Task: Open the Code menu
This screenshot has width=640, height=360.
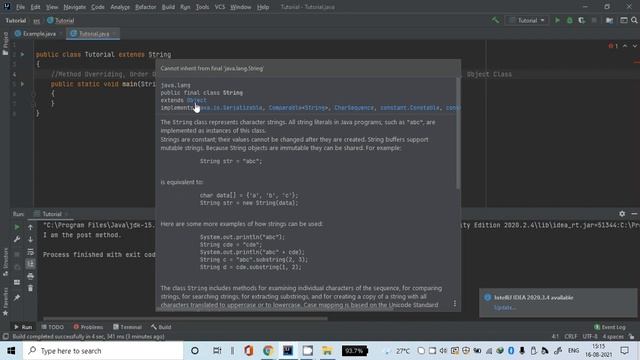Action: [x=98, y=7]
